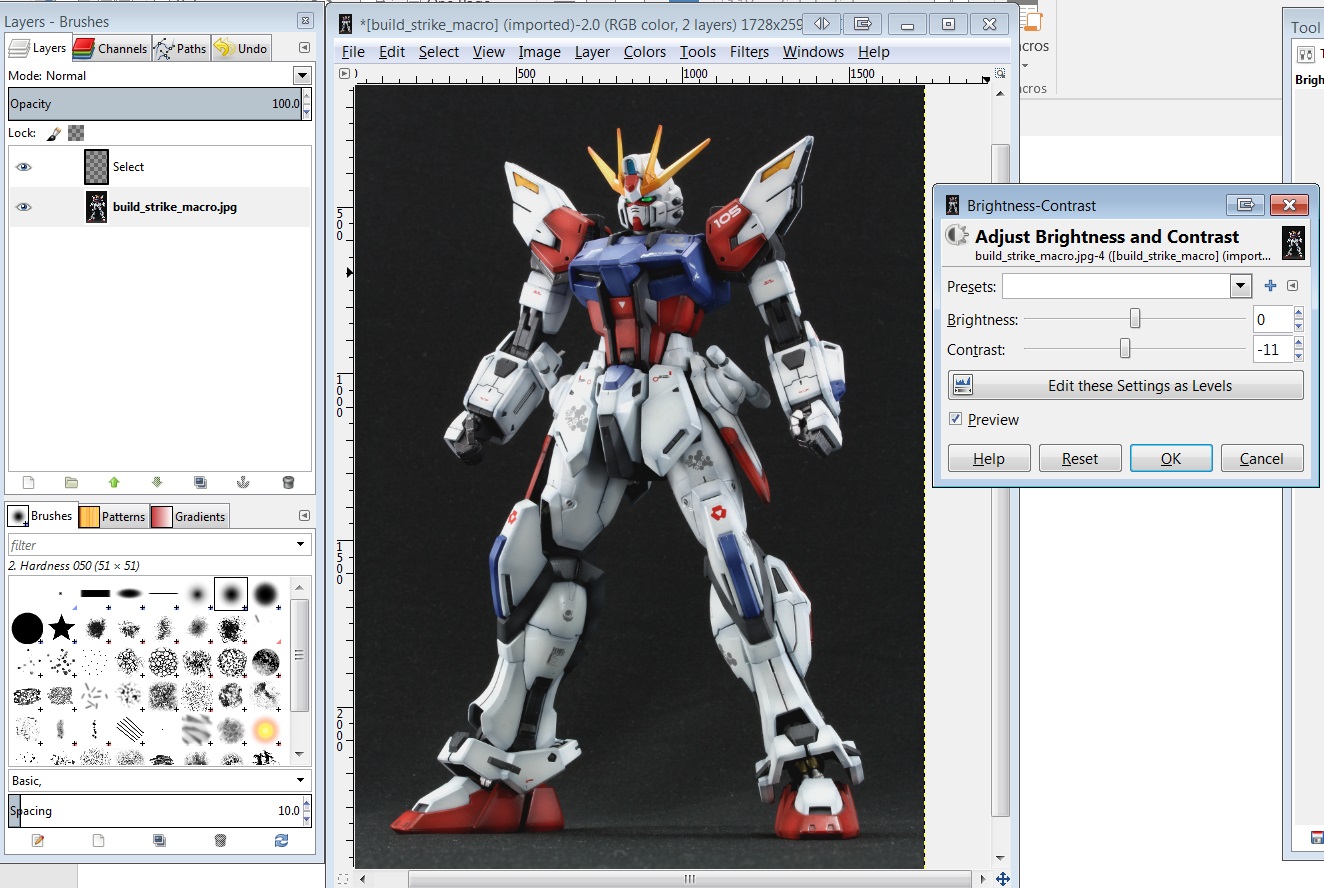Select the selected Hardness 050 brush
The width and height of the screenshot is (1324, 888).
pos(231,594)
